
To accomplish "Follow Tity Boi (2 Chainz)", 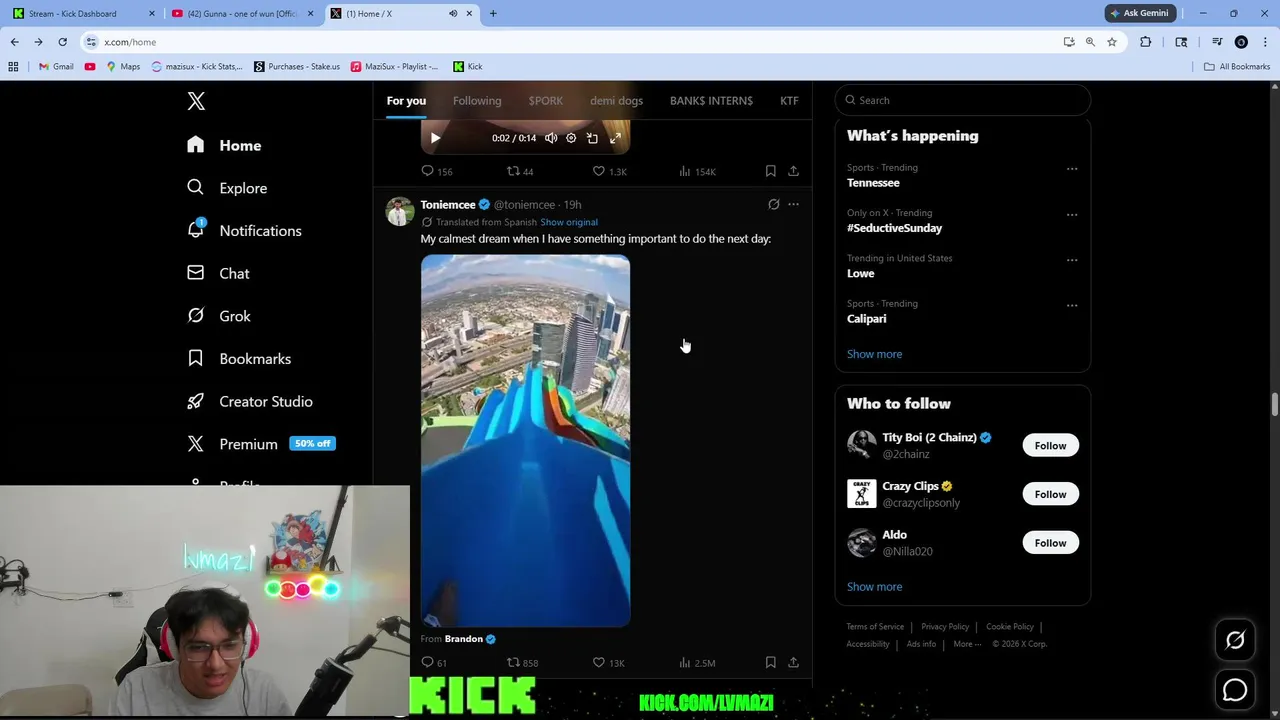I will tap(1050, 445).
